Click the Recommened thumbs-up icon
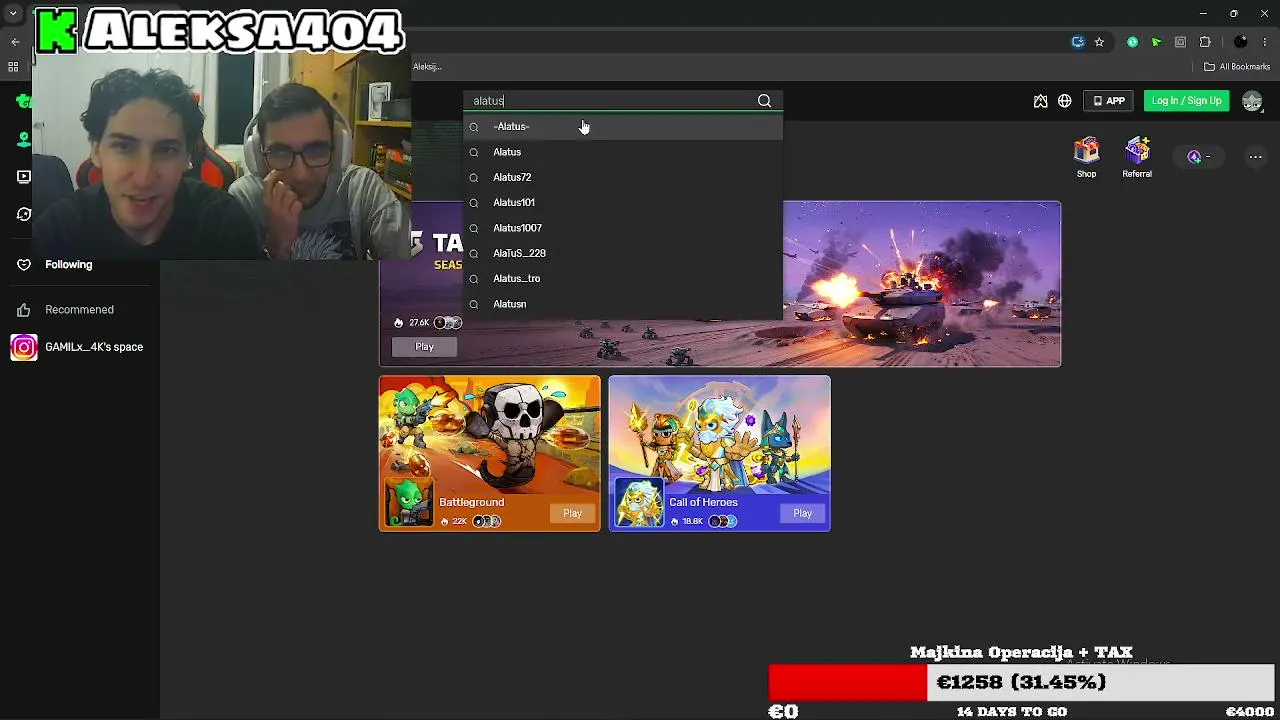The image size is (1280, 720). pos(24,310)
